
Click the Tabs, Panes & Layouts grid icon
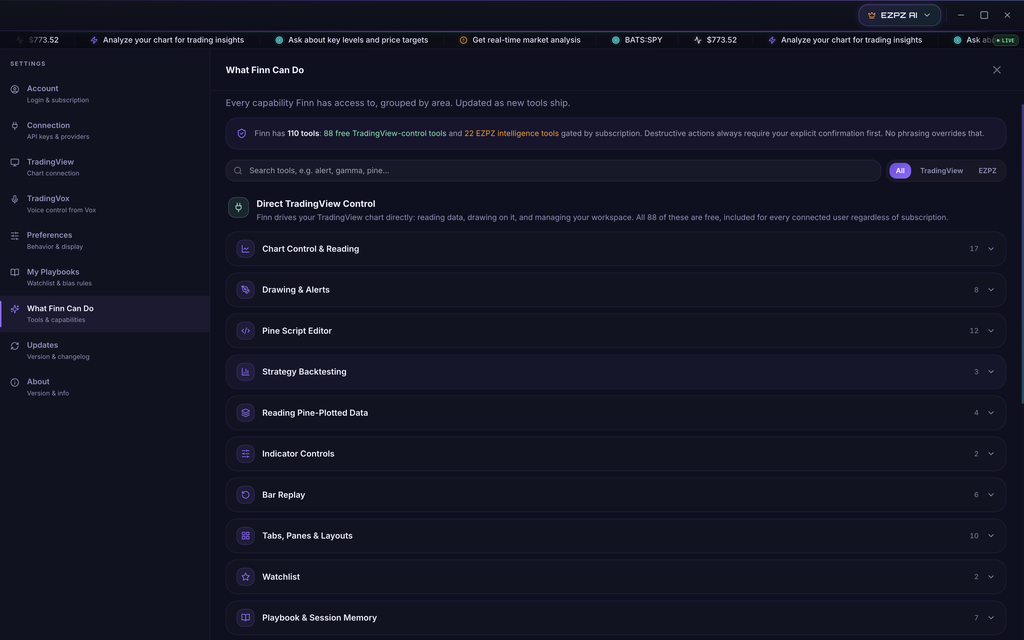[246, 536]
